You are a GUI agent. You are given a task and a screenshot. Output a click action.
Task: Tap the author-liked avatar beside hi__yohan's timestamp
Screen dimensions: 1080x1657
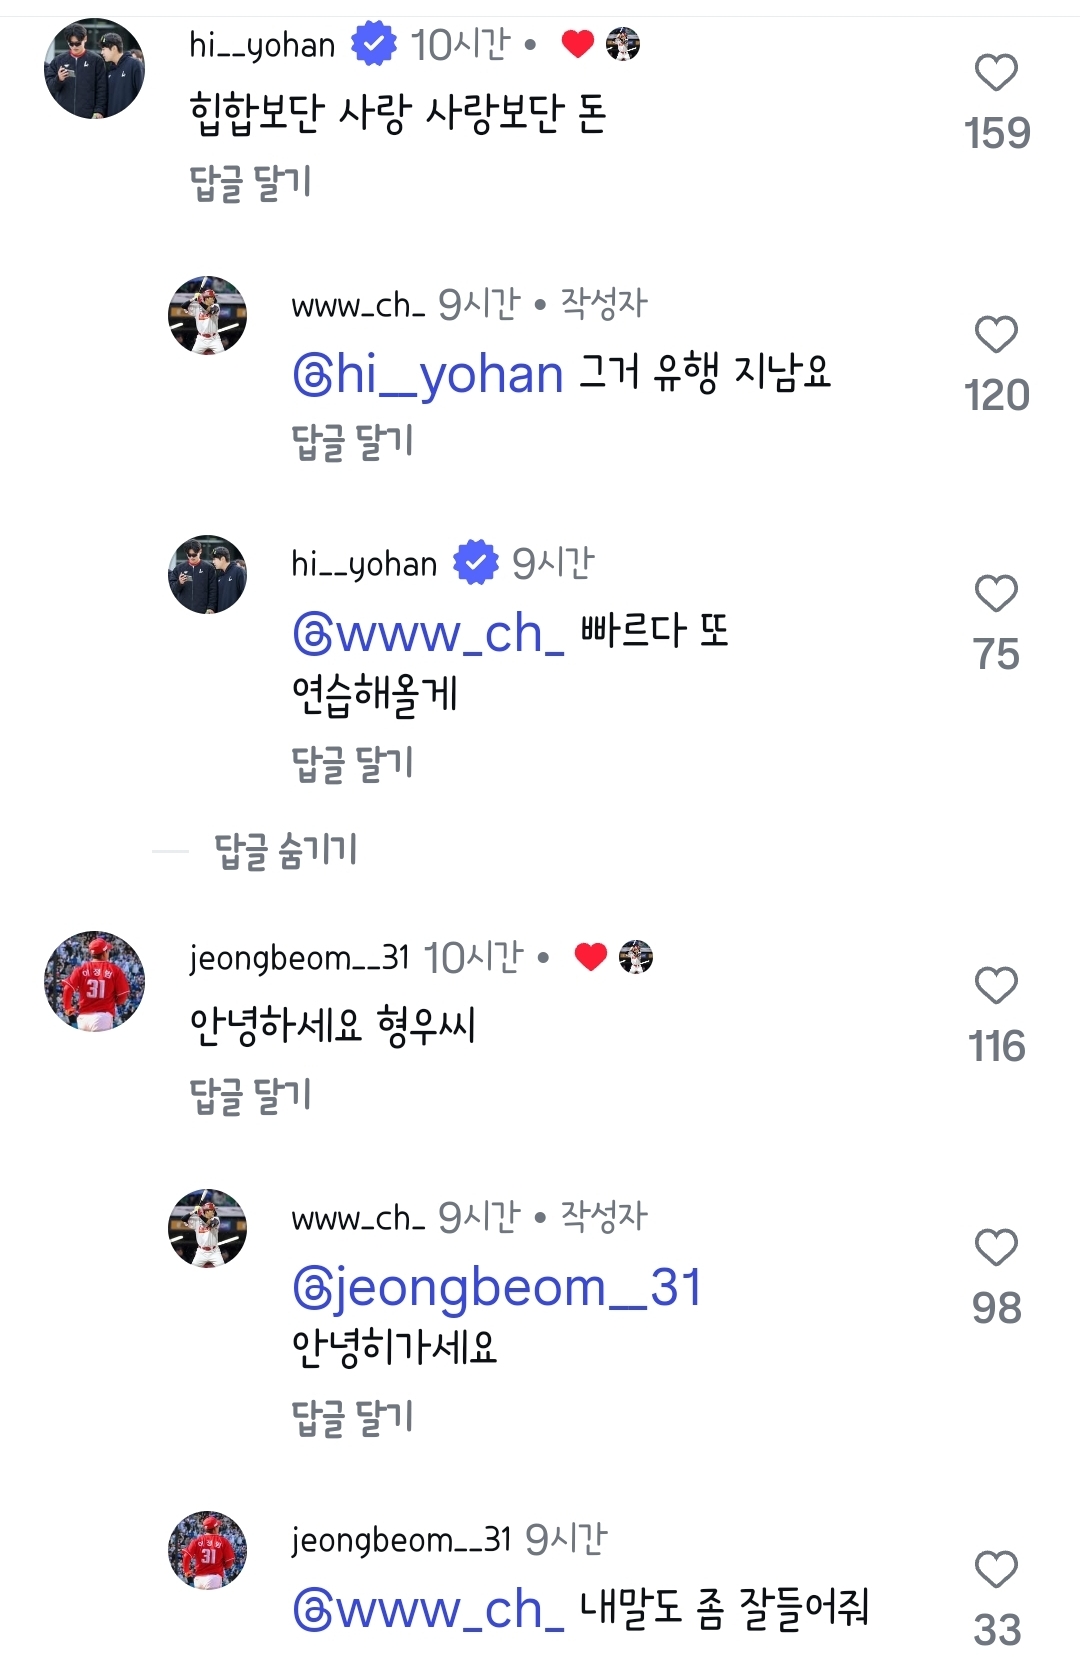pos(623,44)
